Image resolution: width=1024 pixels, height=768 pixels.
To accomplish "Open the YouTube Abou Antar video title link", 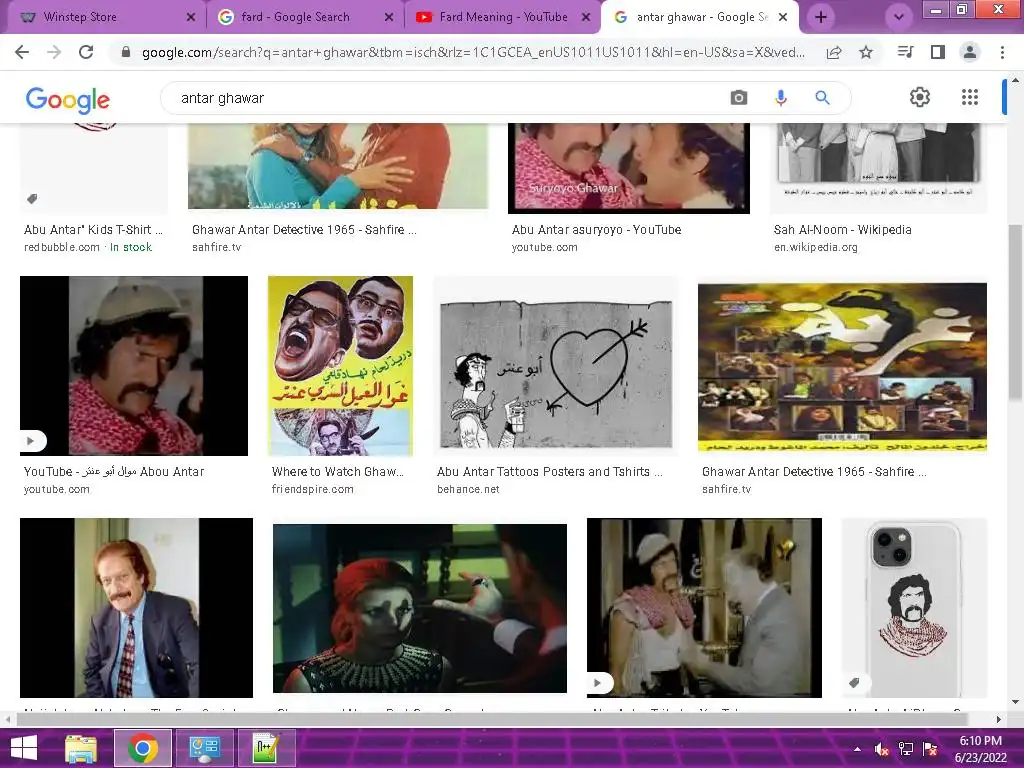I will pos(114,472).
